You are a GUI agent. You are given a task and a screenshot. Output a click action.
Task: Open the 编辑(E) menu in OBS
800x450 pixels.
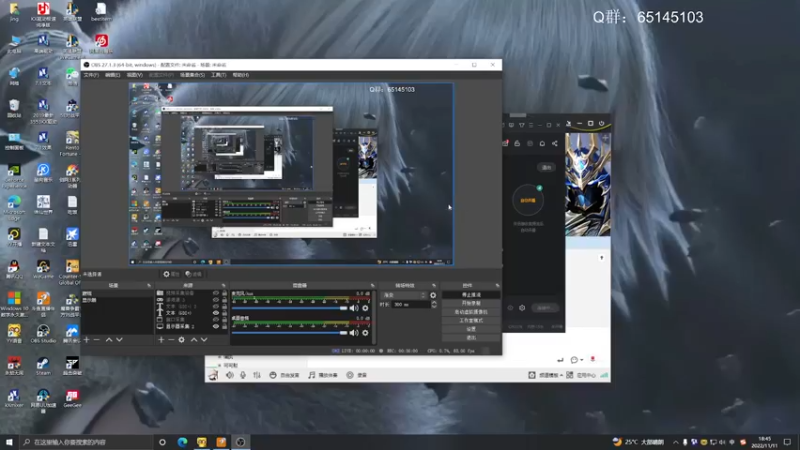tap(112, 75)
